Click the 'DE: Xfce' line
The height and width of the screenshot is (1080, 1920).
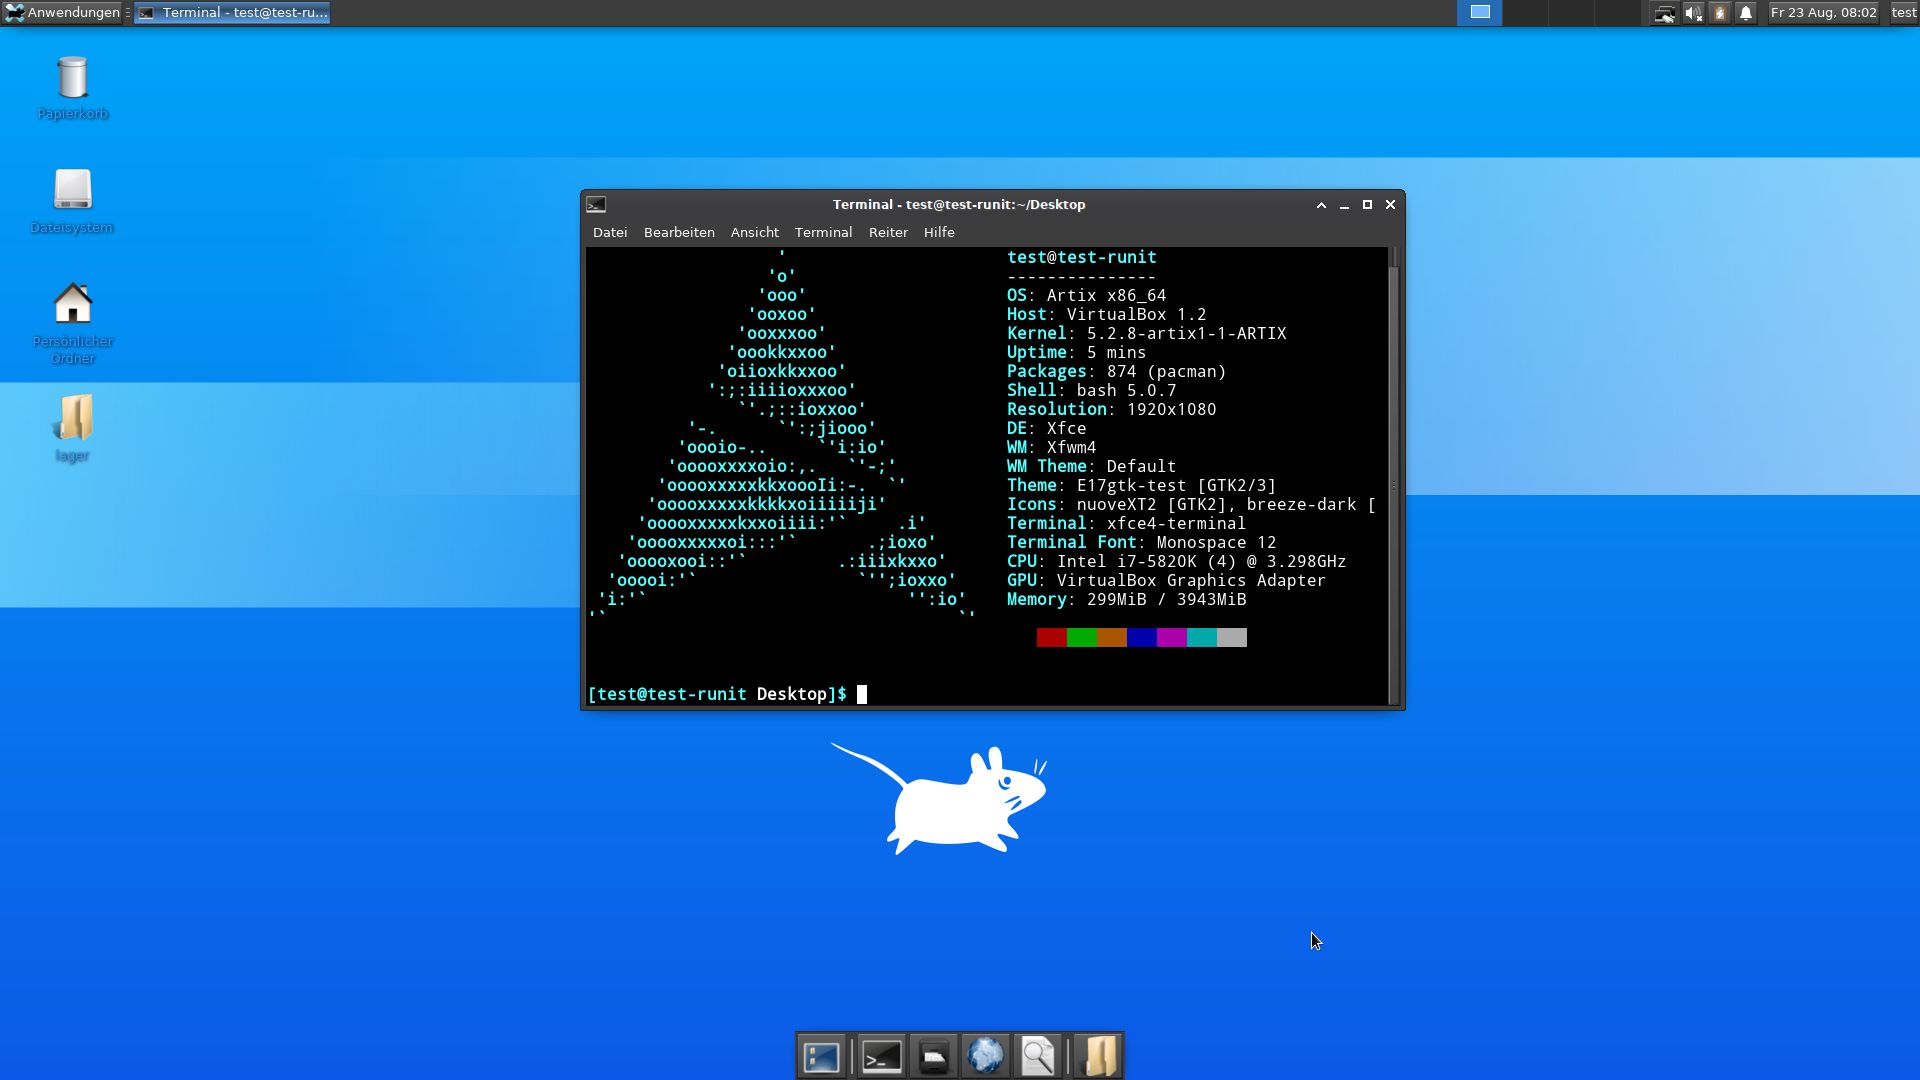pyautogui.click(x=1046, y=428)
